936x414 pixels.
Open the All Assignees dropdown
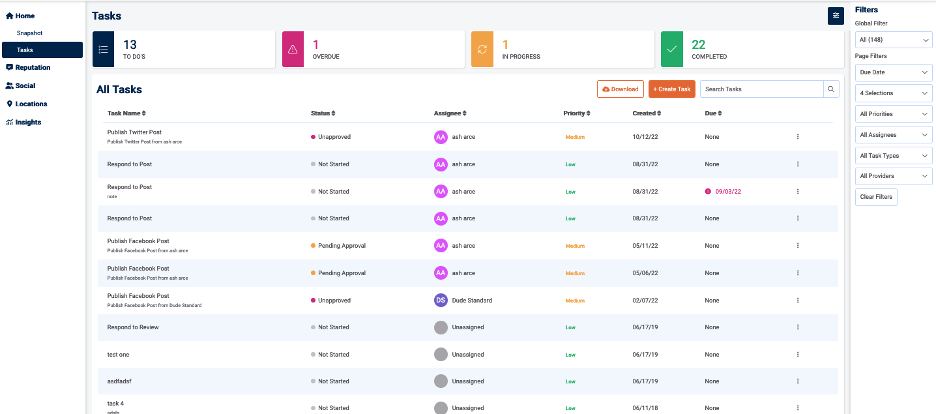click(x=894, y=134)
